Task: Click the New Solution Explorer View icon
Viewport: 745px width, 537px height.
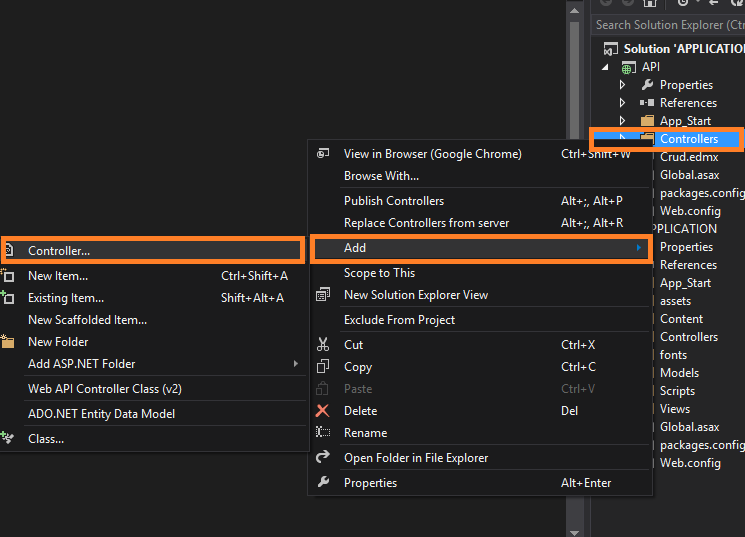Action: click(x=323, y=295)
